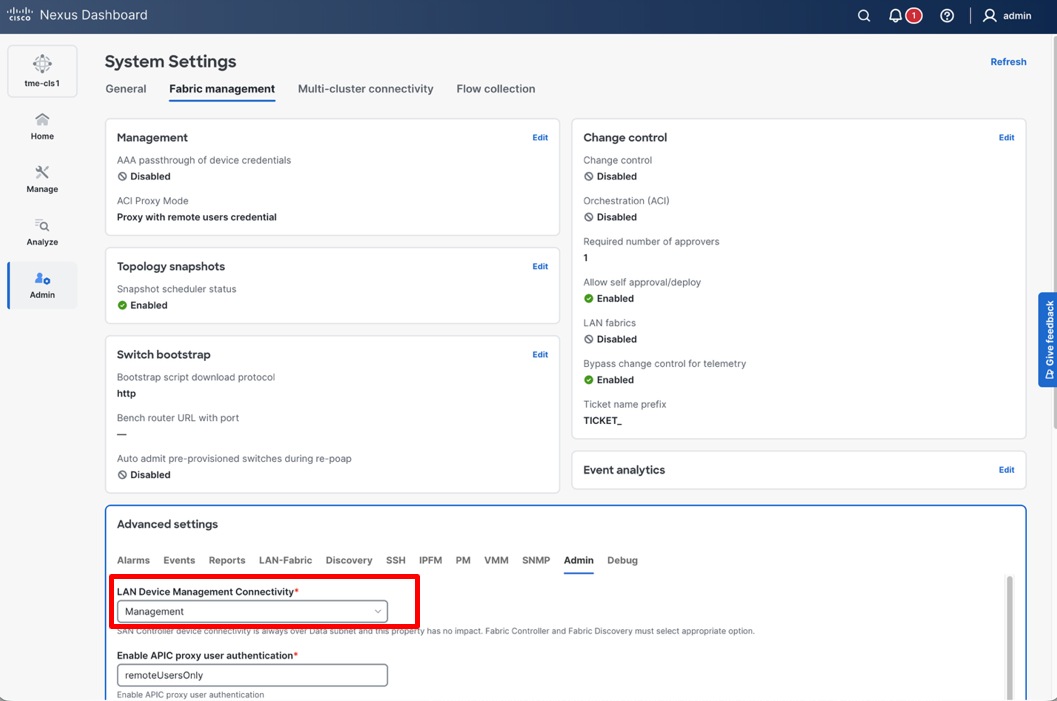
Task: Open the tme-cls1 cluster selector
Action: 42,70
